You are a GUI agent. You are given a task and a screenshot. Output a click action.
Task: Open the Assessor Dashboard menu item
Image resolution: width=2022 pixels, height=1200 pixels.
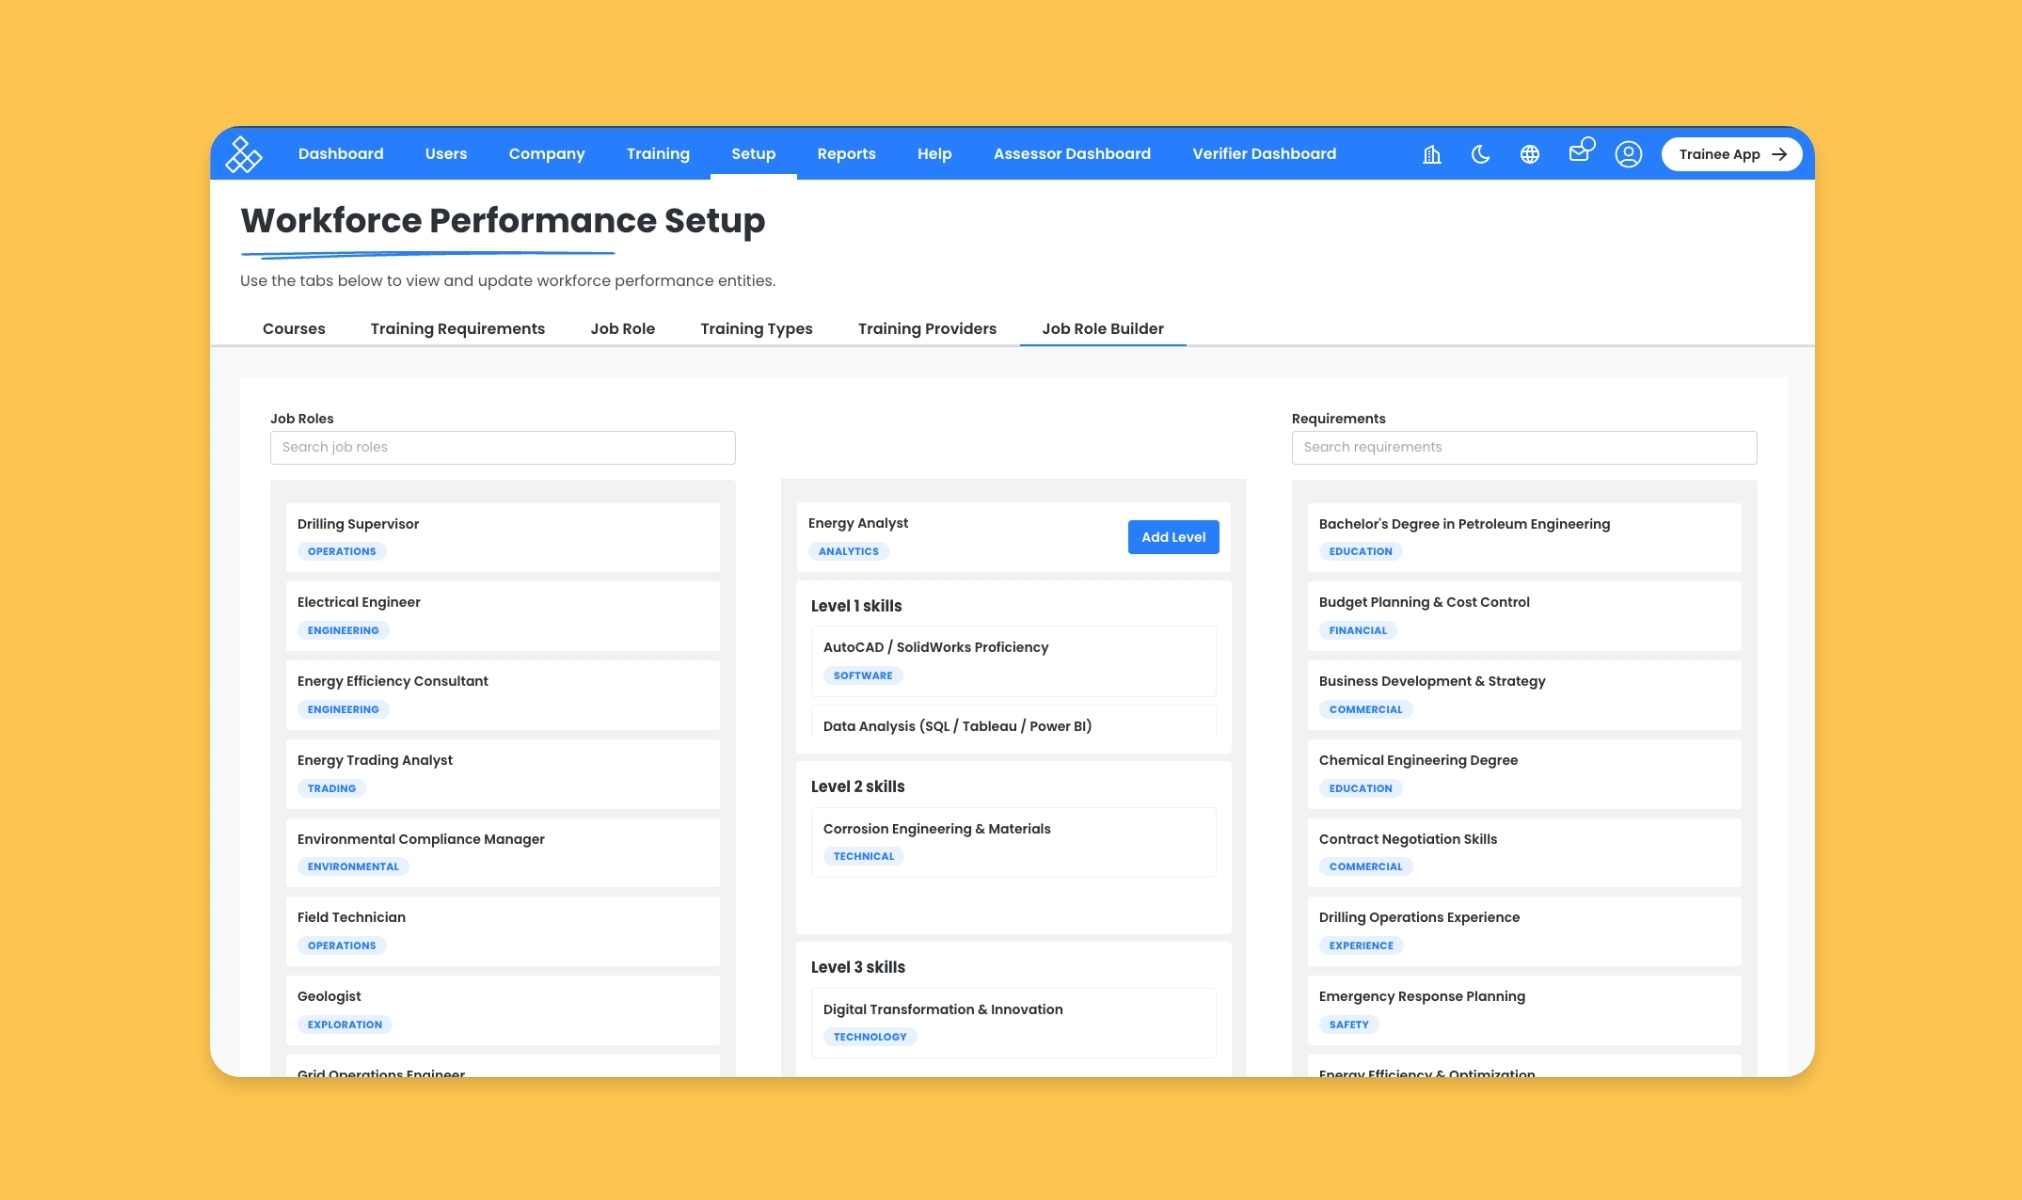1071,154
